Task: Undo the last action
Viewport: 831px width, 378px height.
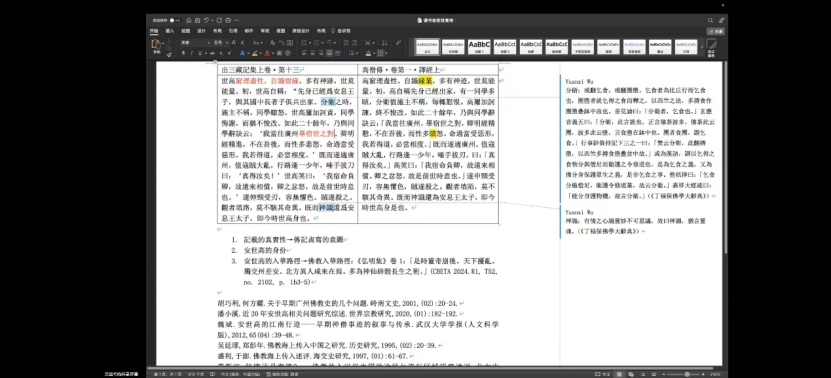Action: tap(206, 20)
